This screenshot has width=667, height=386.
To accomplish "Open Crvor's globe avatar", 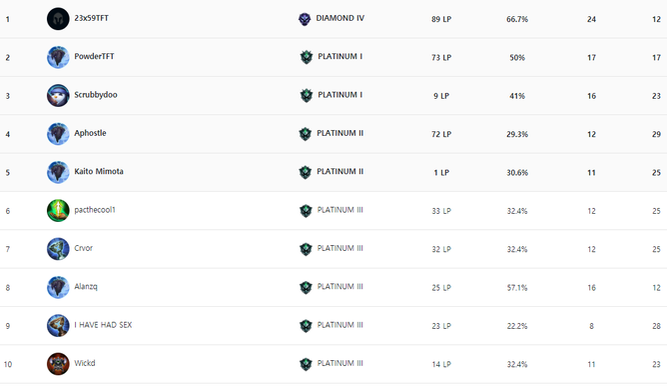I will pyautogui.click(x=58, y=249).
